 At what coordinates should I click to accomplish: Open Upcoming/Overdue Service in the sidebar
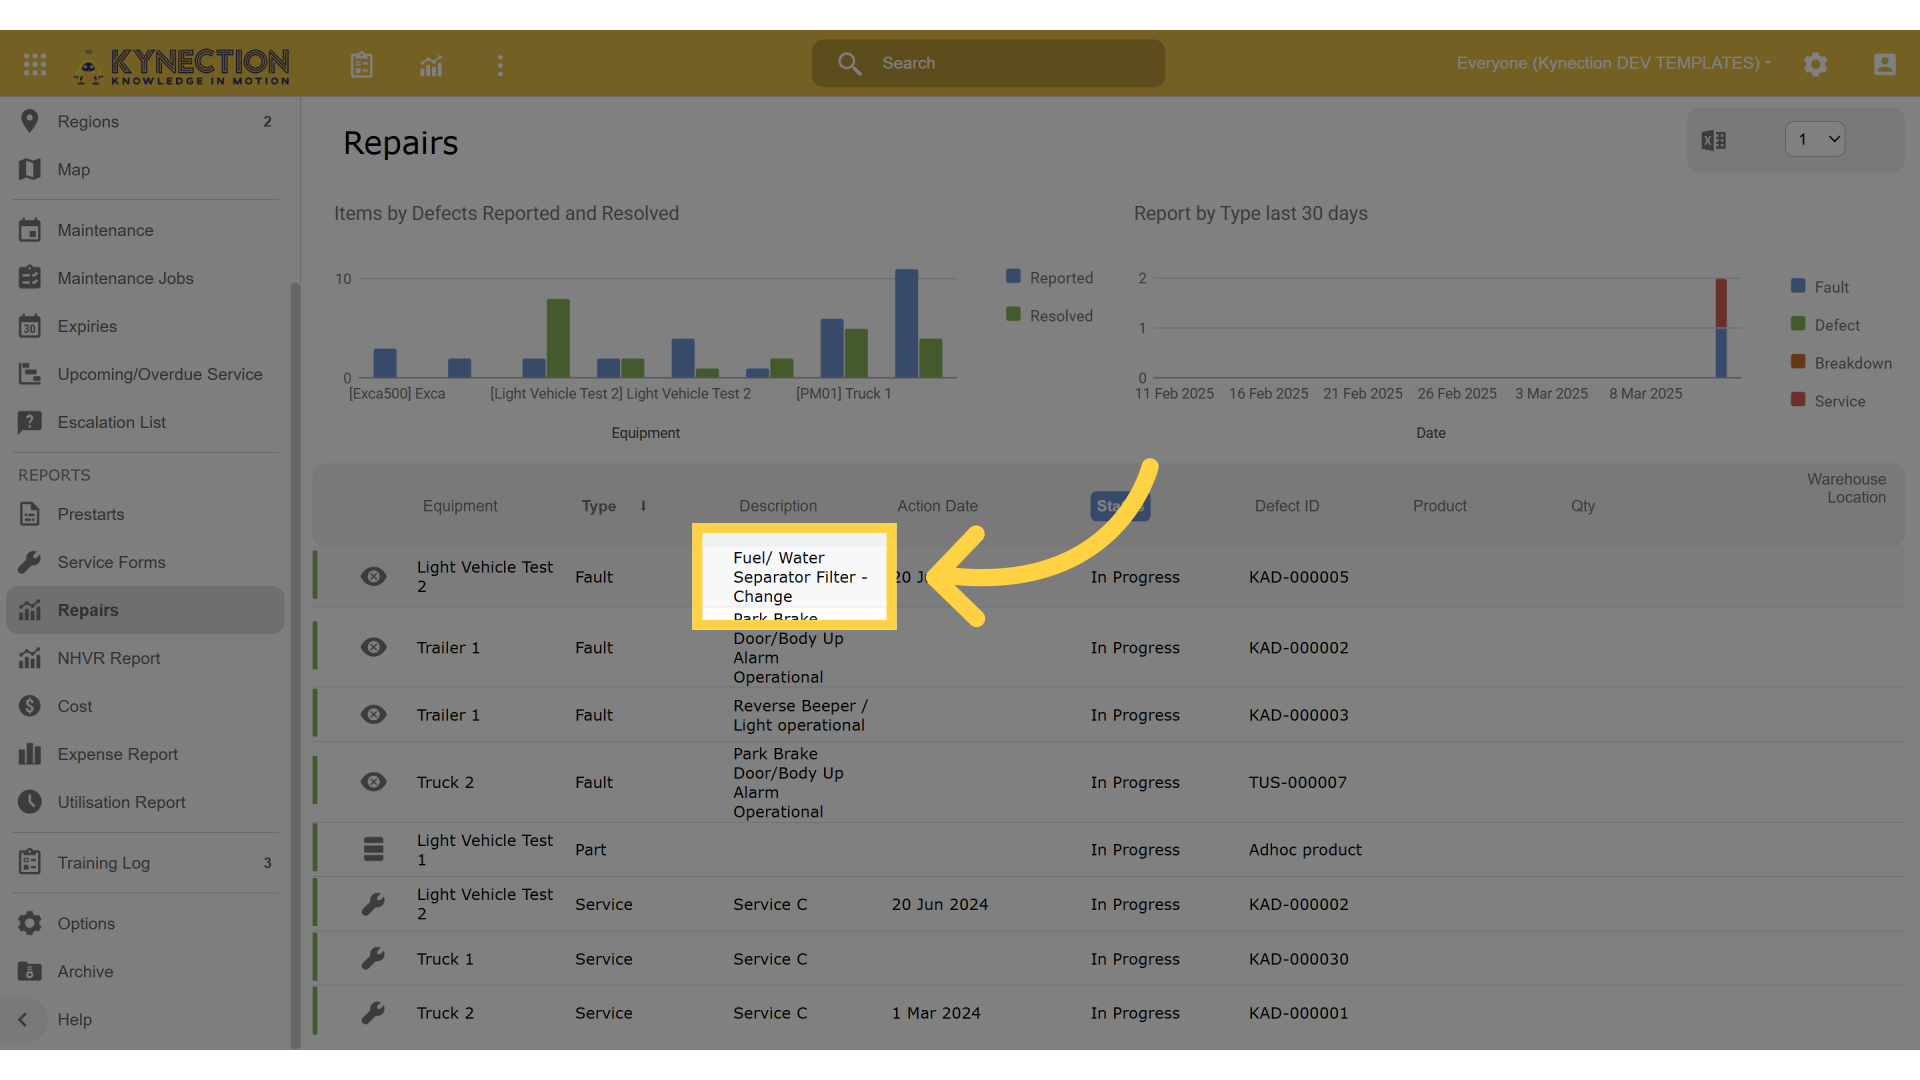click(x=145, y=375)
